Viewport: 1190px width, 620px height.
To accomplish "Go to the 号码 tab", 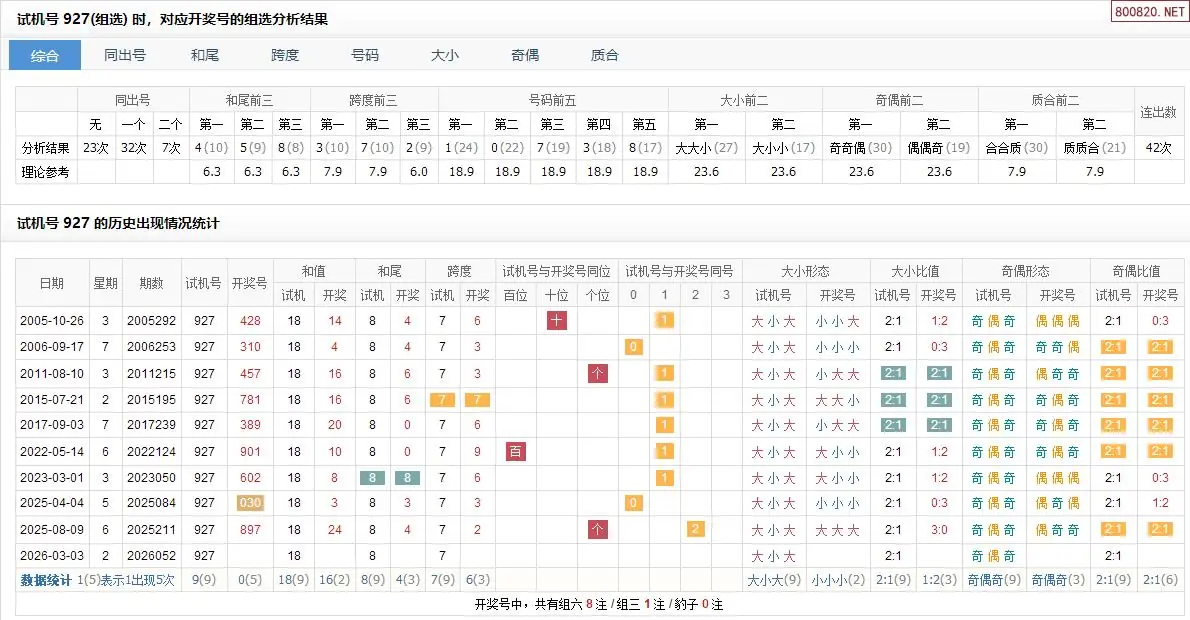I will pos(365,55).
